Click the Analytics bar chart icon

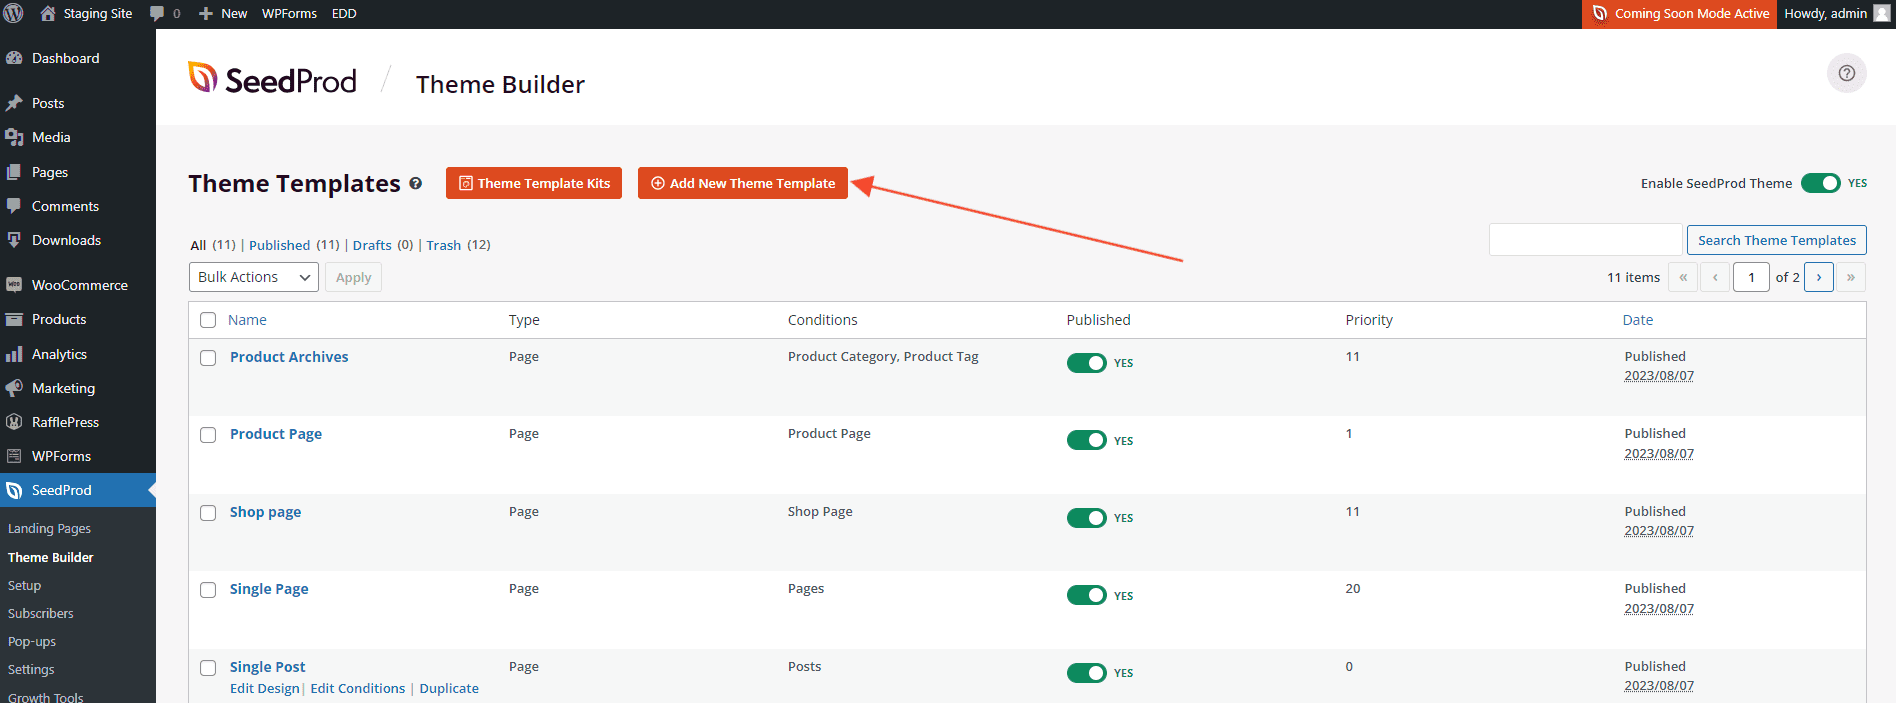click(14, 354)
